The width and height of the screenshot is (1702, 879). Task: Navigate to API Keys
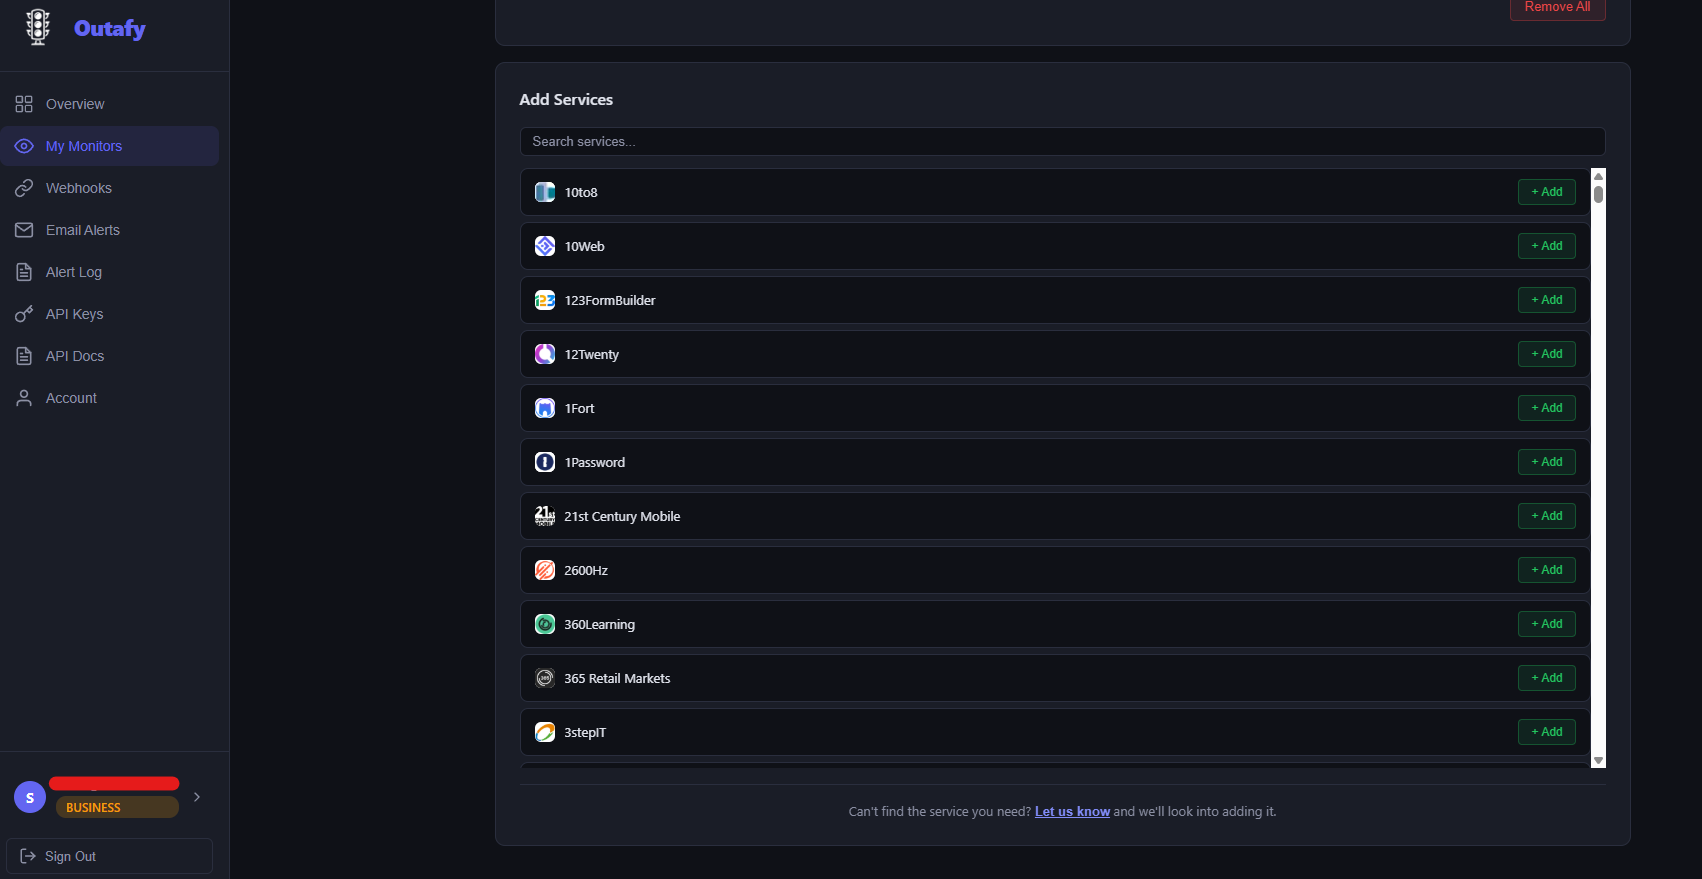(x=110, y=314)
